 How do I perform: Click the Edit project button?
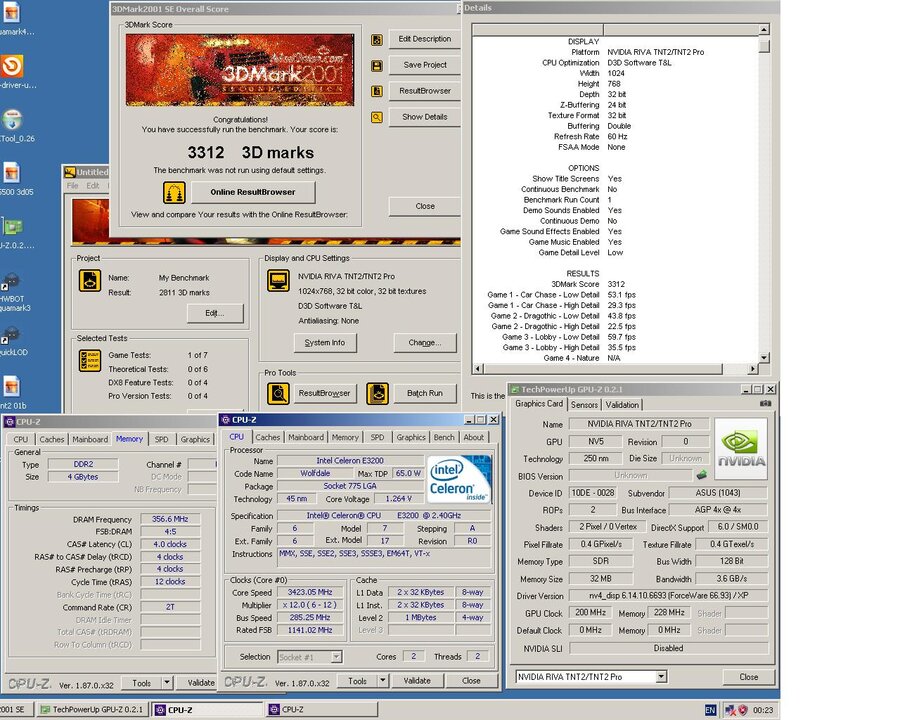(x=215, y=313)
